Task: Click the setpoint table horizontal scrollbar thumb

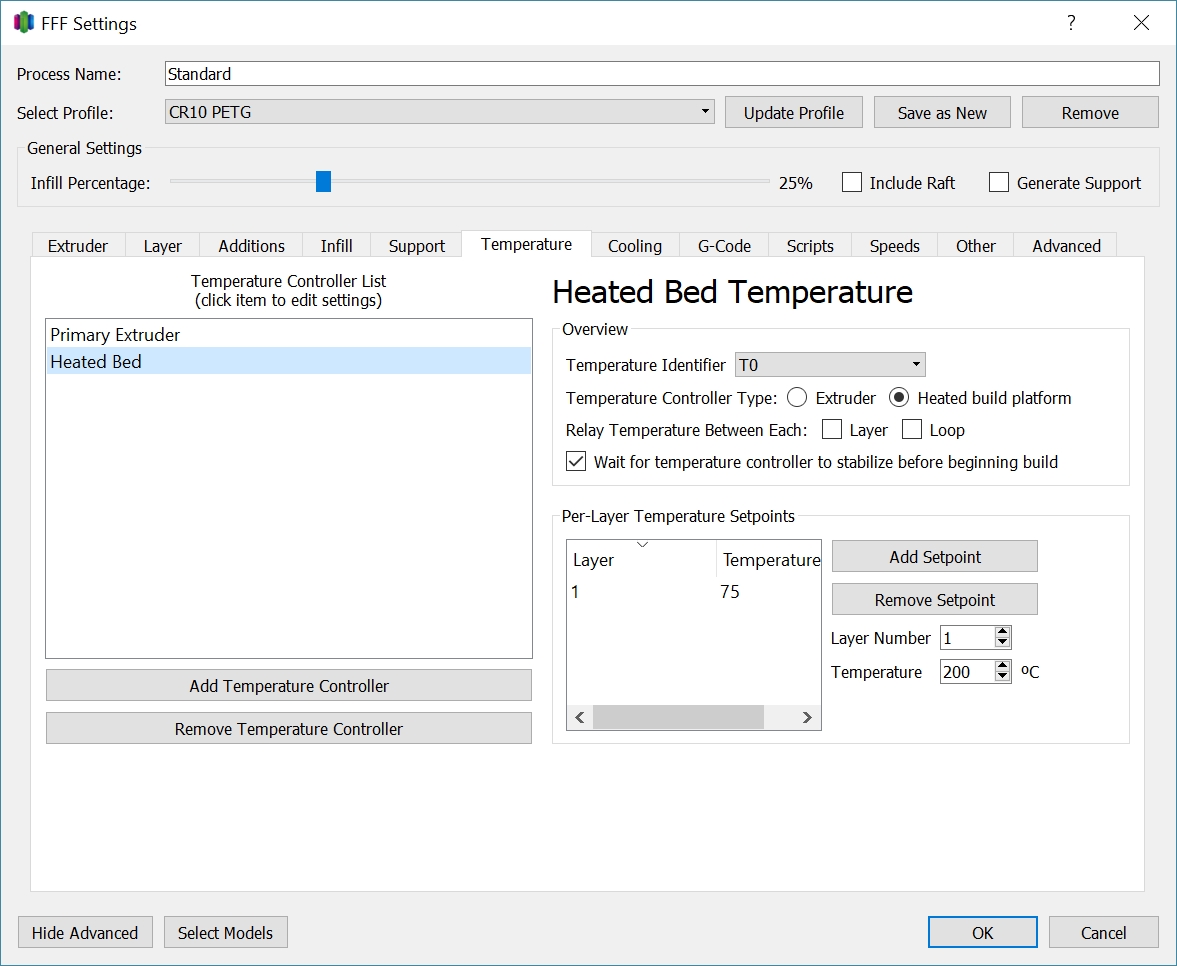Action: coord(679,717)
